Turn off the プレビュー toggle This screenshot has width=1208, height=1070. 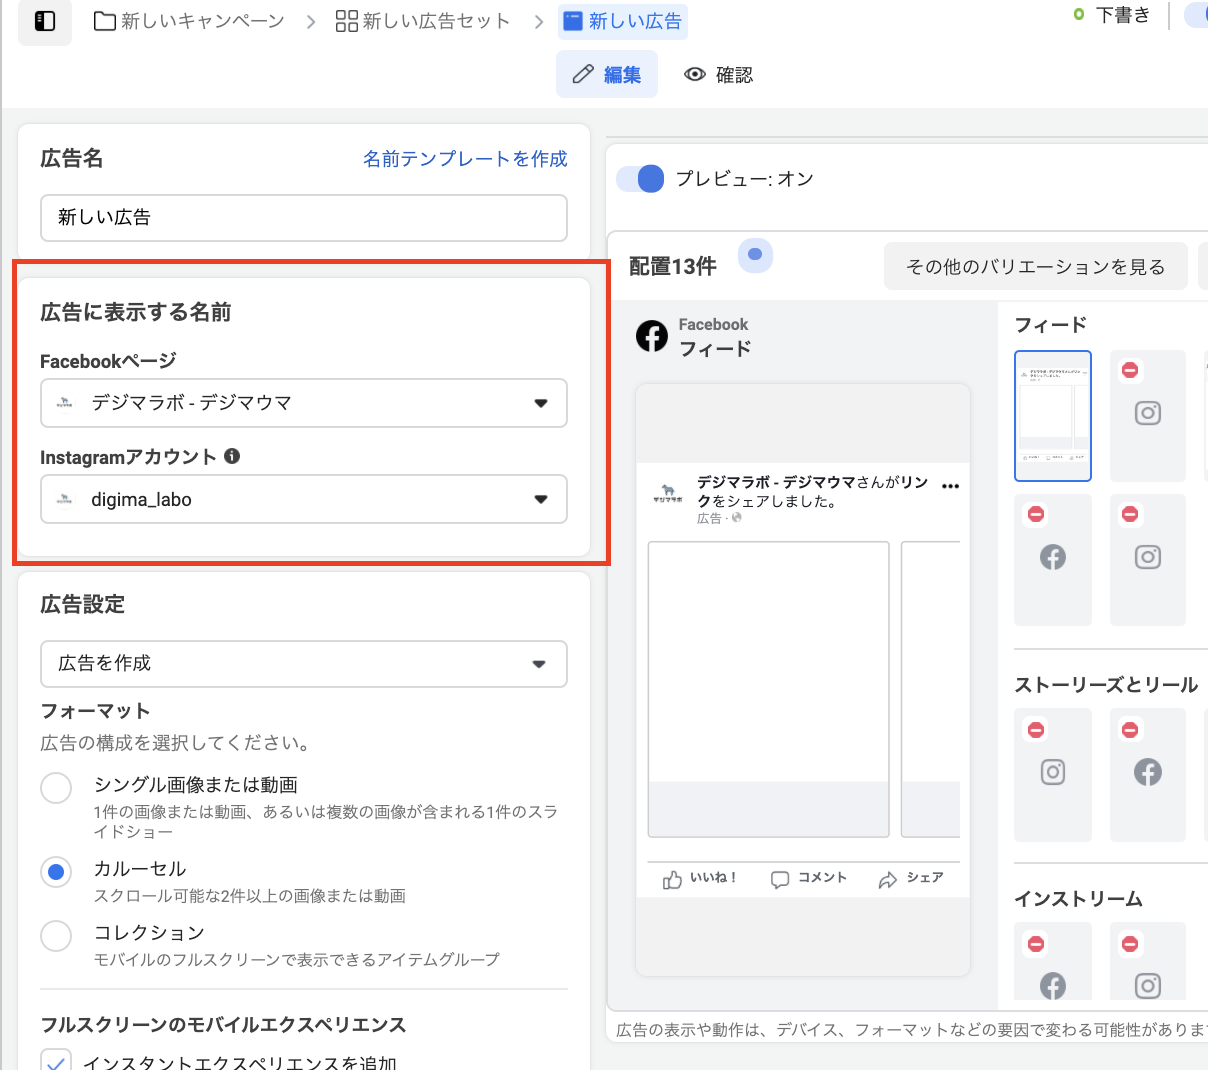[640, 178]
